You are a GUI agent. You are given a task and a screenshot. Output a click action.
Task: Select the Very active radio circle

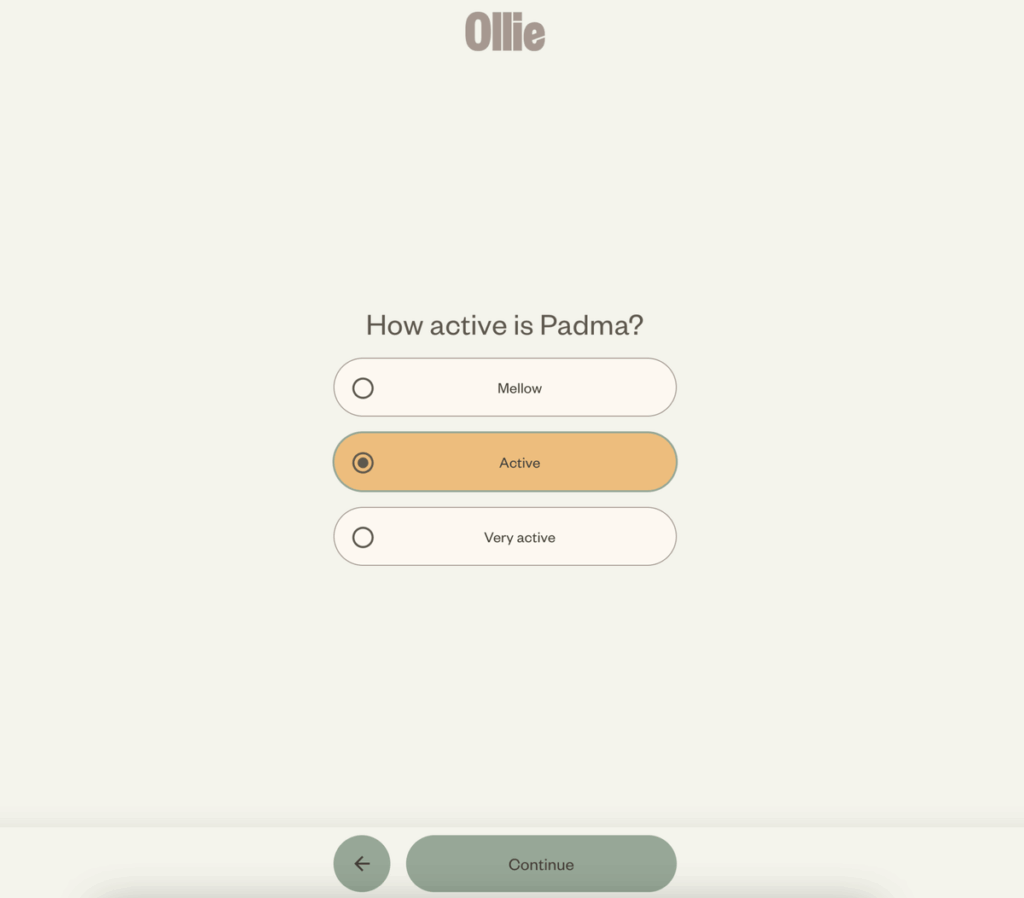[363, 537]
